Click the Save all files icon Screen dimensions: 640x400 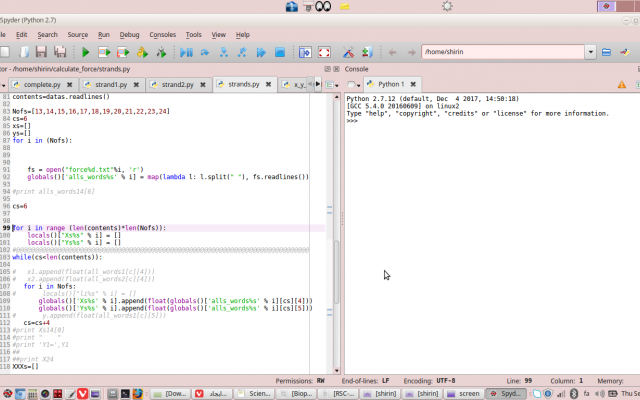pos(60,52)
